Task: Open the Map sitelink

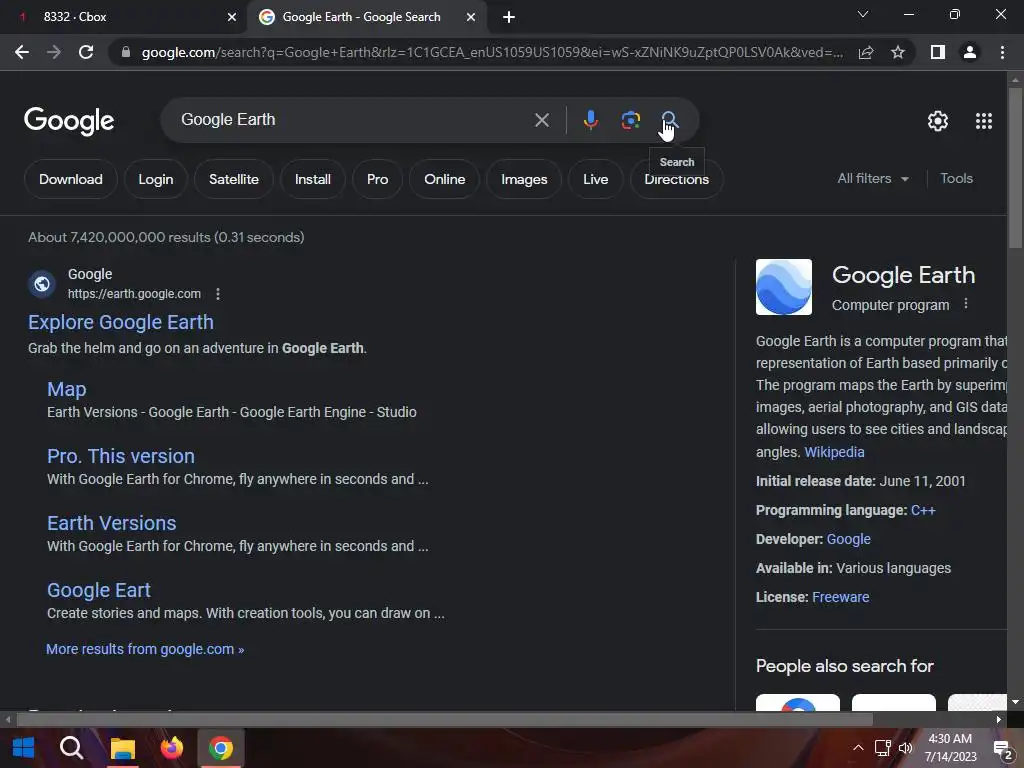Action: pos(67,389)
